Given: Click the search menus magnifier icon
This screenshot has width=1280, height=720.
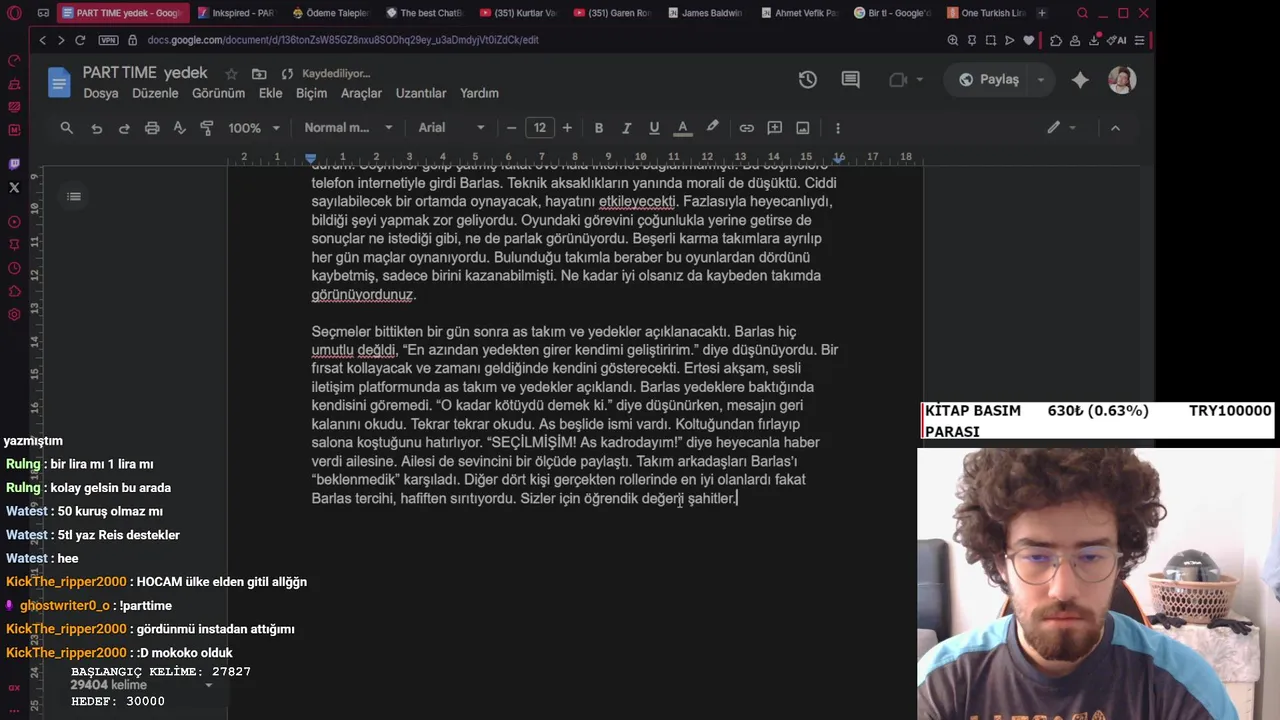Looking at the screenshot, I should (66, 128).
